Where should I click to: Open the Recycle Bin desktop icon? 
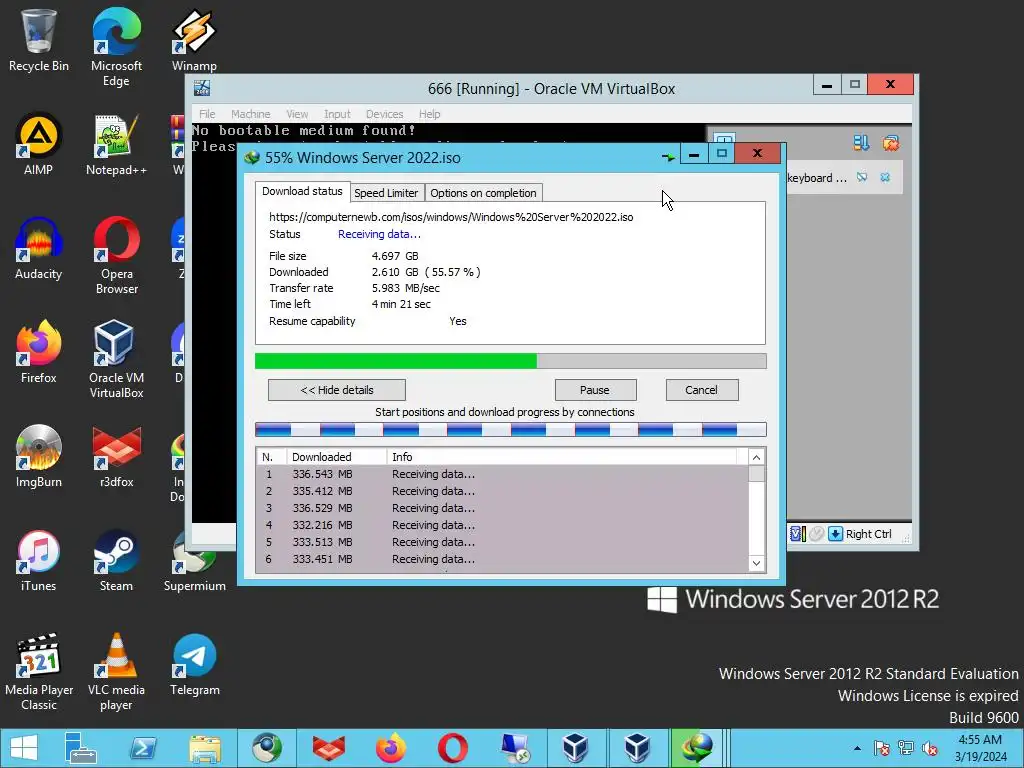click(x=39, y=40)
